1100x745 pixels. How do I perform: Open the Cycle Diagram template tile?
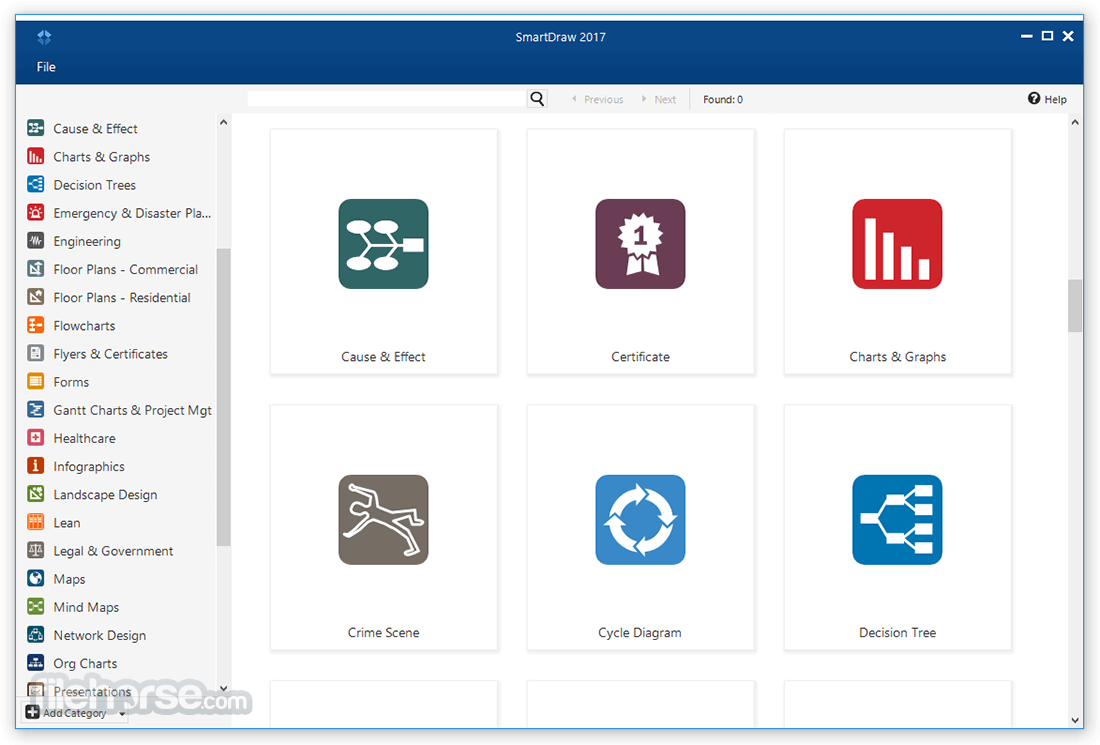pos(640,527)
